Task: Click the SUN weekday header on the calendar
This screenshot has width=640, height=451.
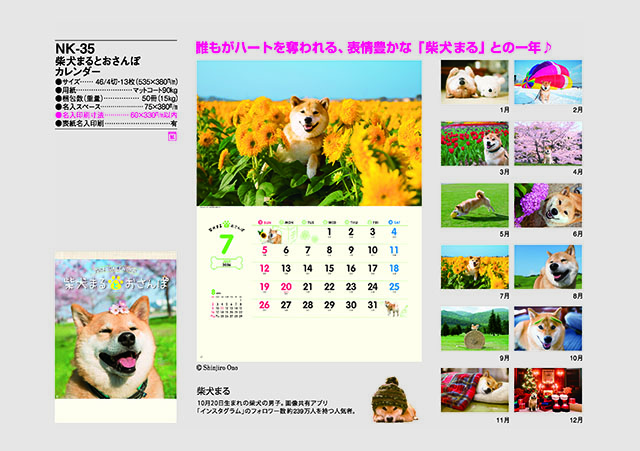Action: tap(264, 222)
